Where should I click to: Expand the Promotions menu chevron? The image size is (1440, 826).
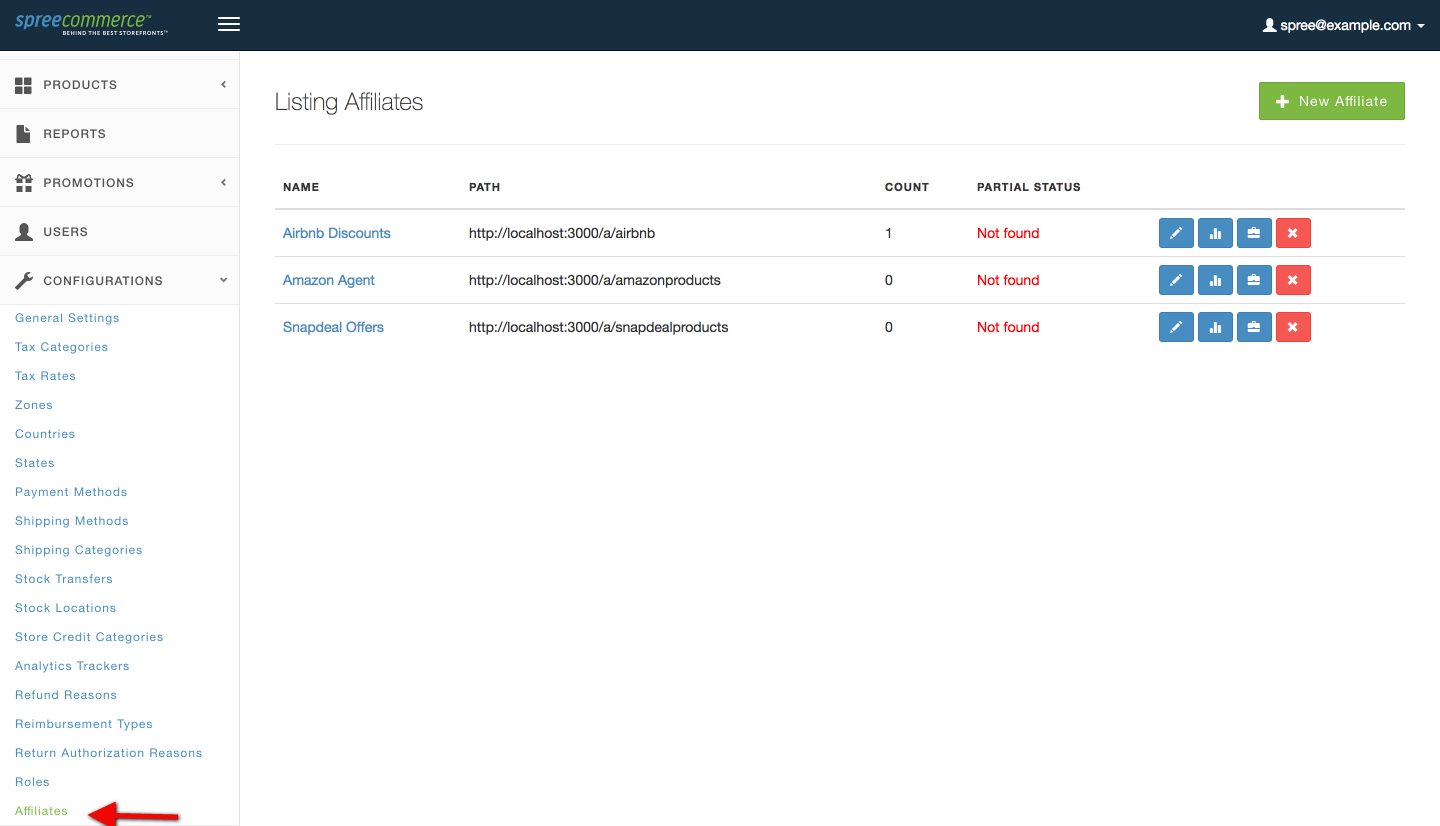223,183
